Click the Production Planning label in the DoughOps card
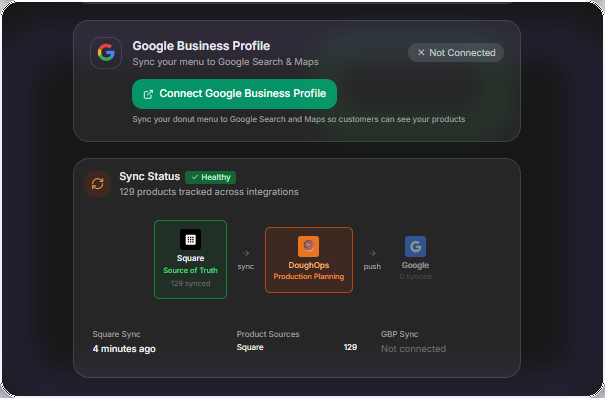The image size is (605, 398). click(309, 277)
